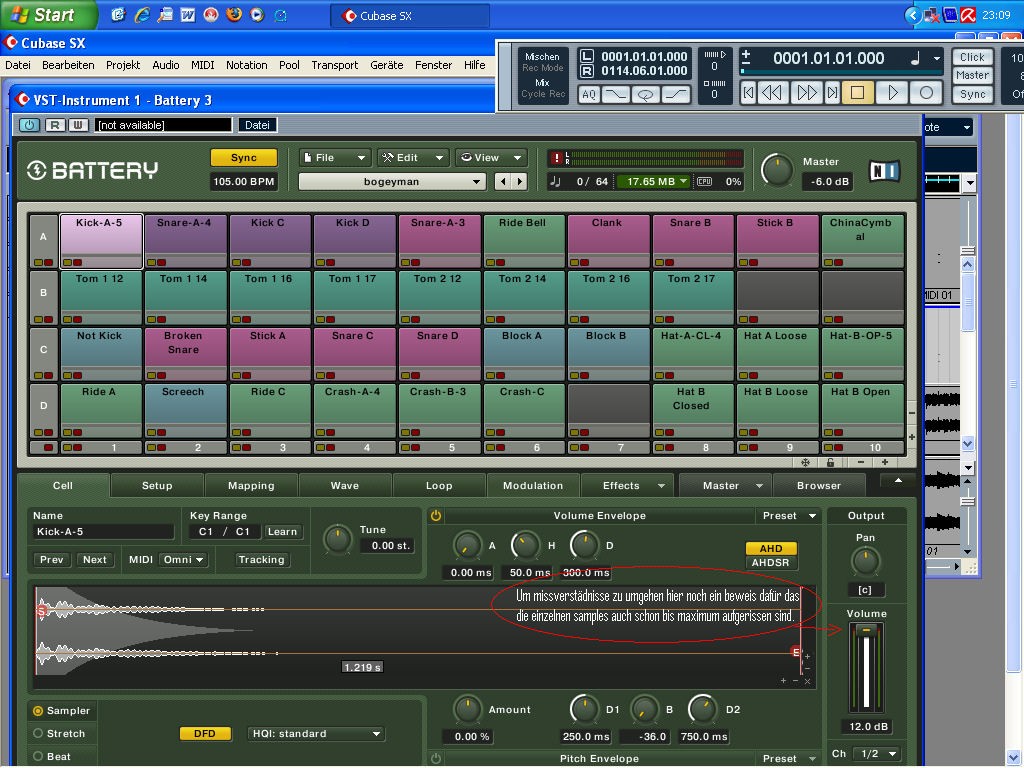Screen dimensions: 1024x768
Task: Toggle the Volume Envelope power switch
Action: pos(436,516)
